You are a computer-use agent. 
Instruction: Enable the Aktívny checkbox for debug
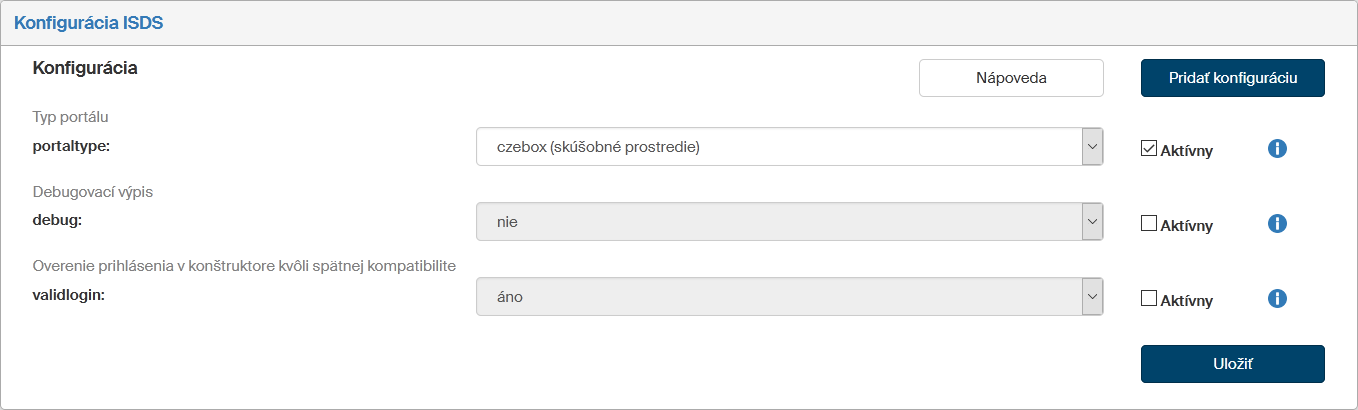(x=1149, y=224)
